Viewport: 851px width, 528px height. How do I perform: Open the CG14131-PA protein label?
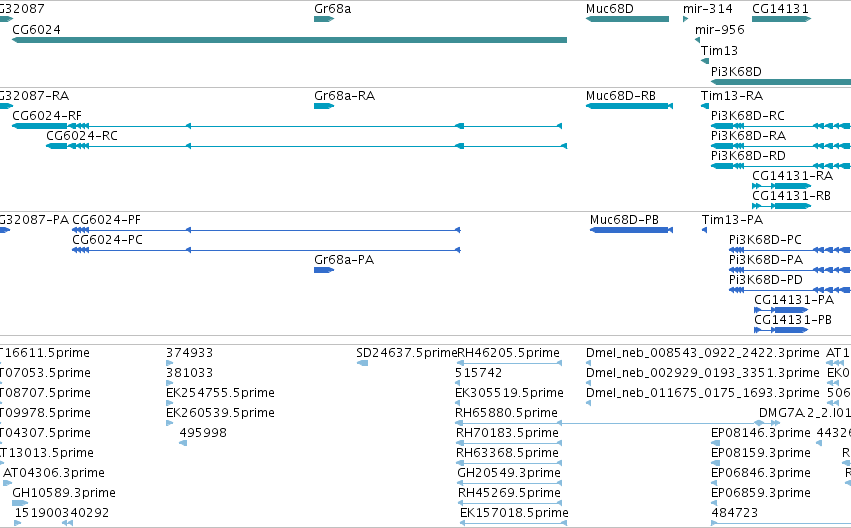pos(794,300)
